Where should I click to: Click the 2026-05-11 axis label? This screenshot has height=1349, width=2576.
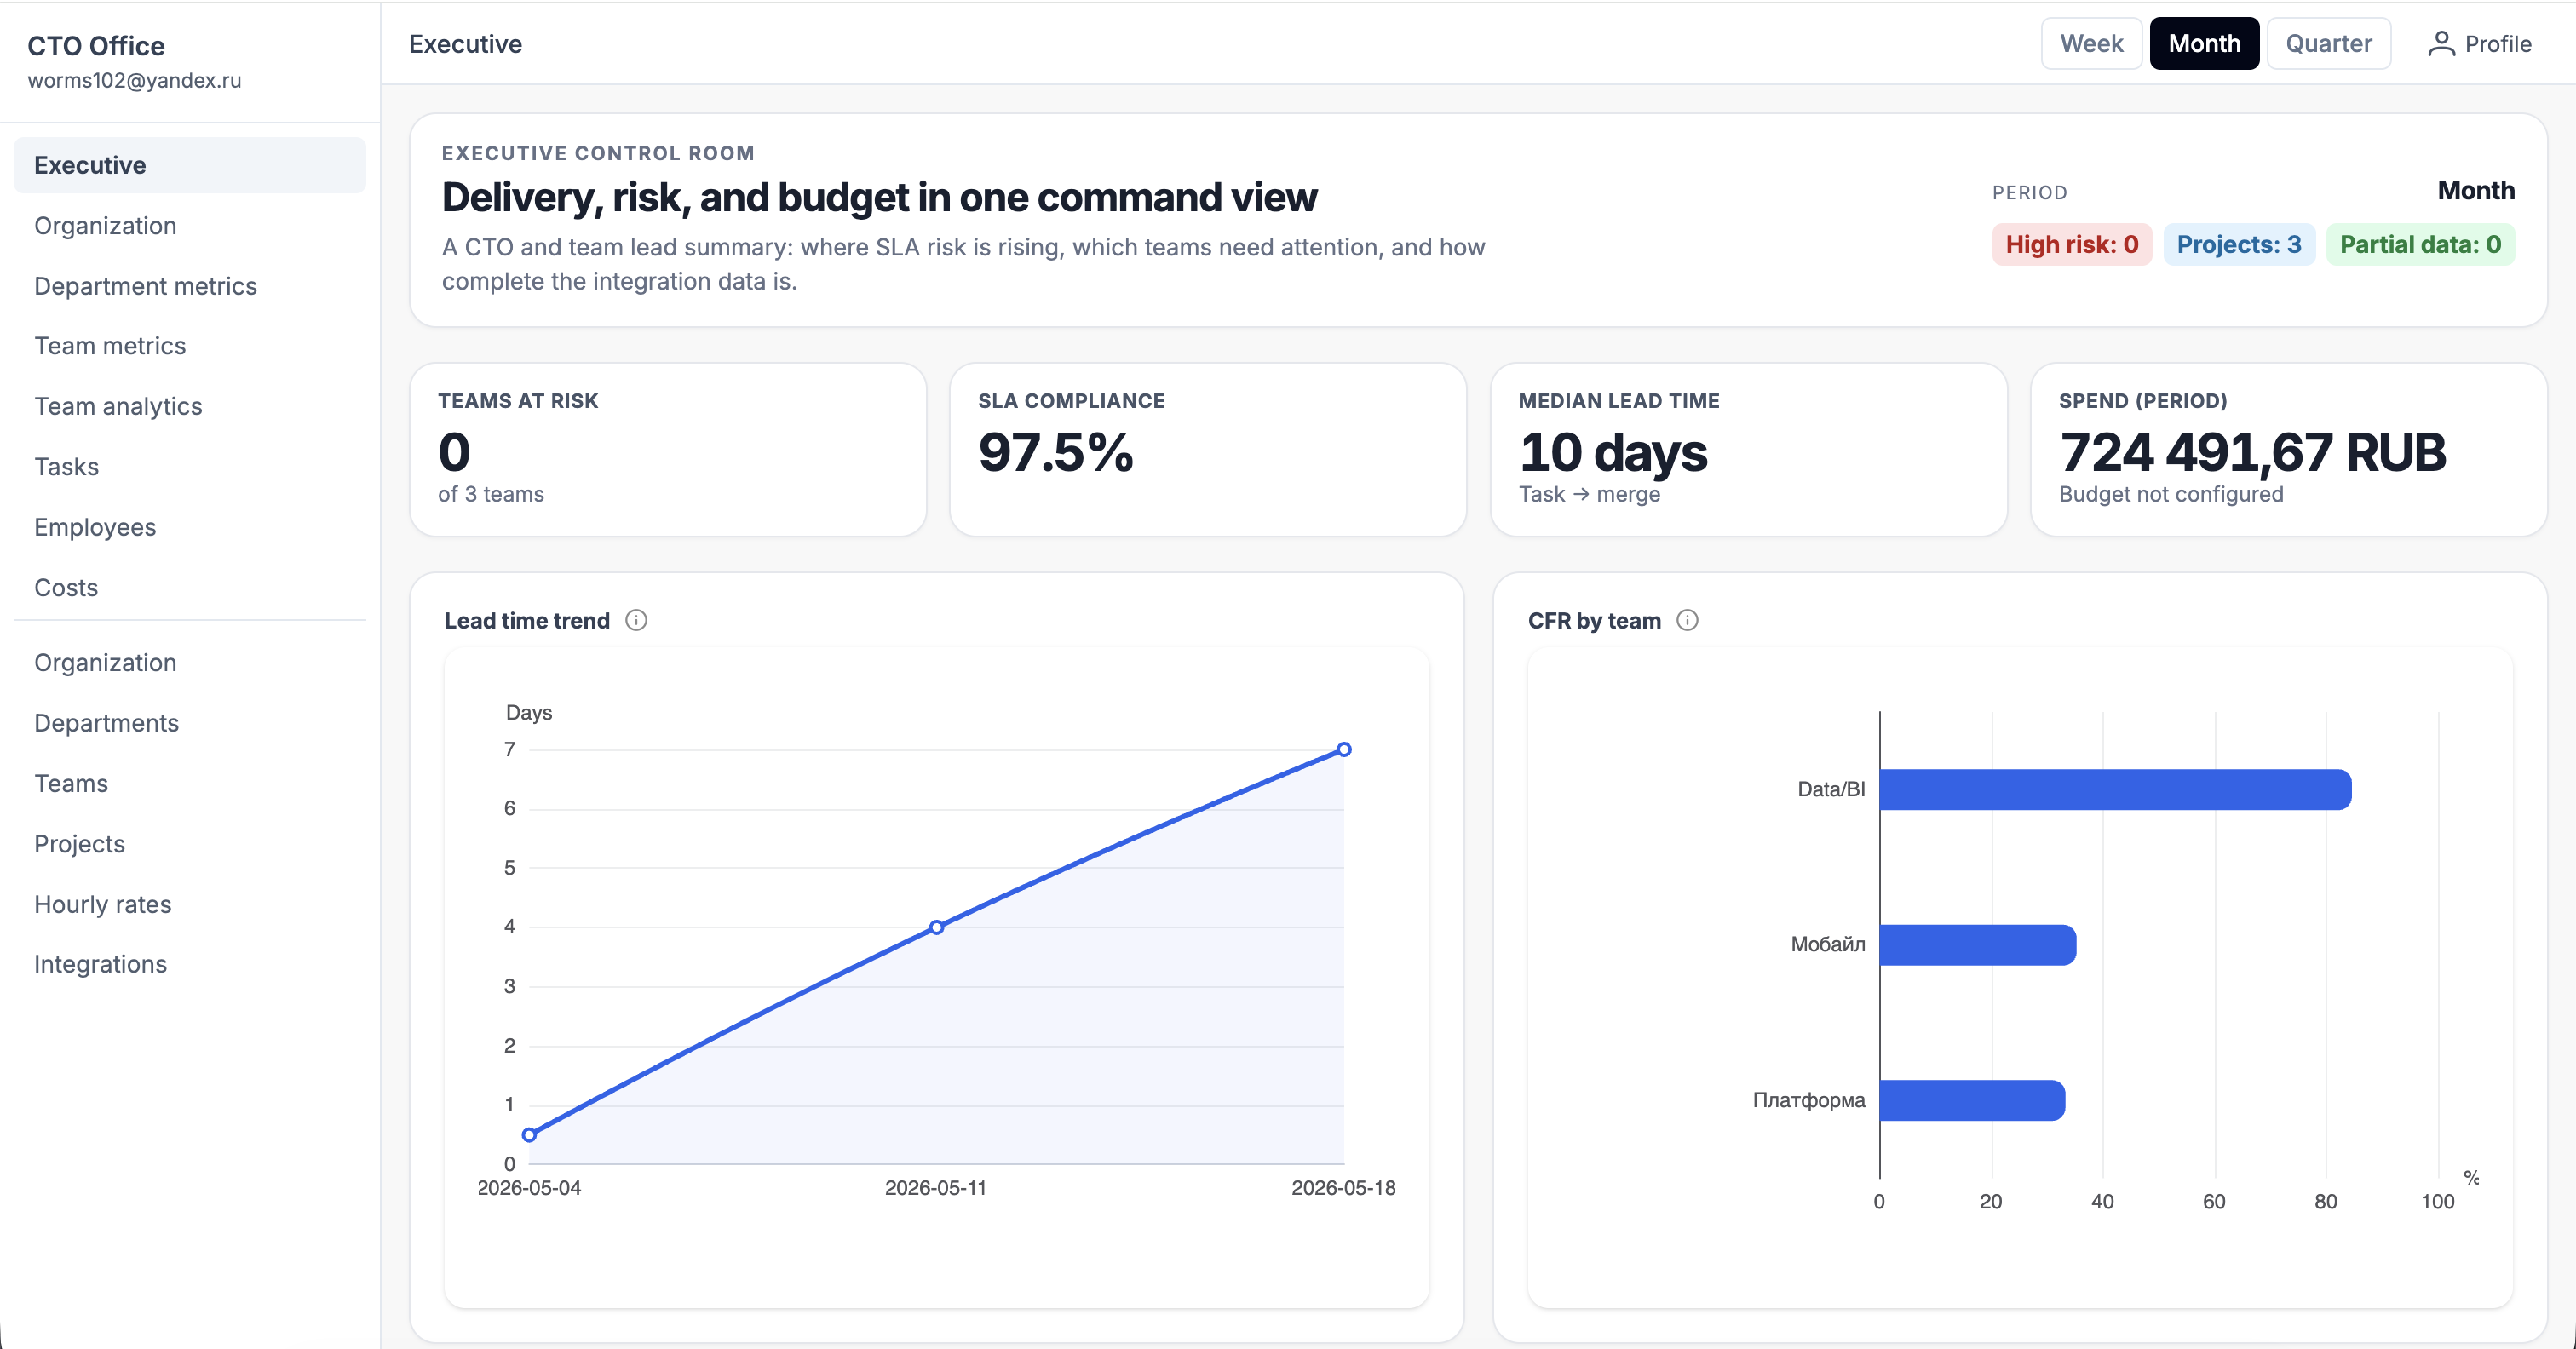tap(935, 1188)
